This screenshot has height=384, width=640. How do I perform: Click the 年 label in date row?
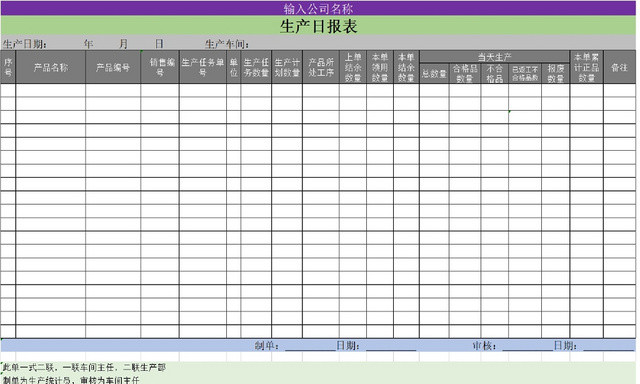click(89, 44)
